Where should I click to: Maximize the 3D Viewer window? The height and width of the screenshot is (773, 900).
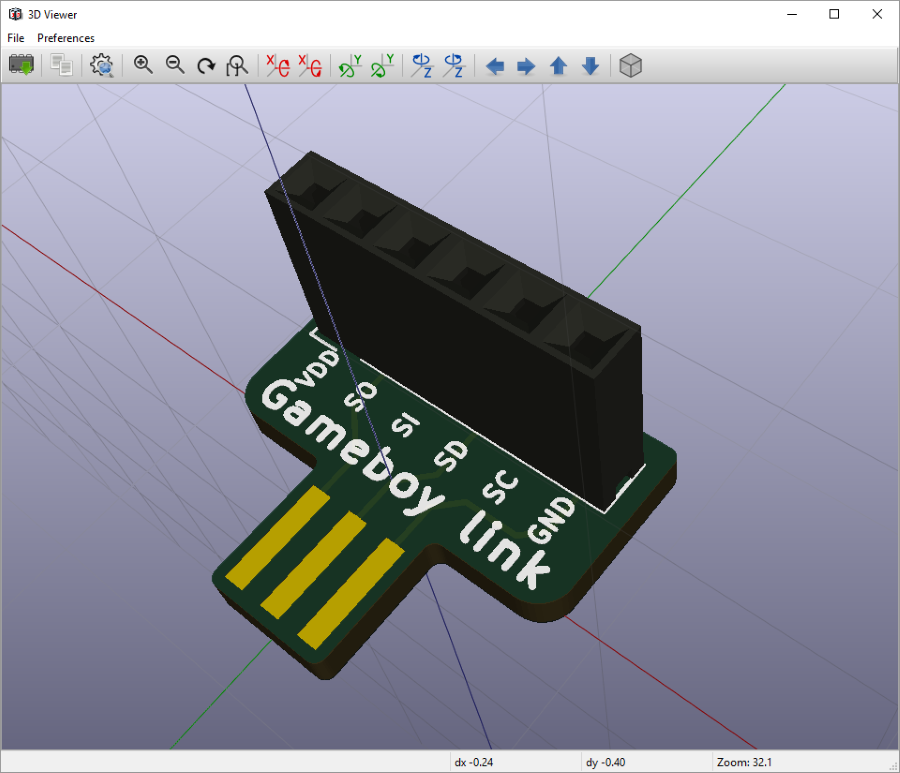click(834, 14)
